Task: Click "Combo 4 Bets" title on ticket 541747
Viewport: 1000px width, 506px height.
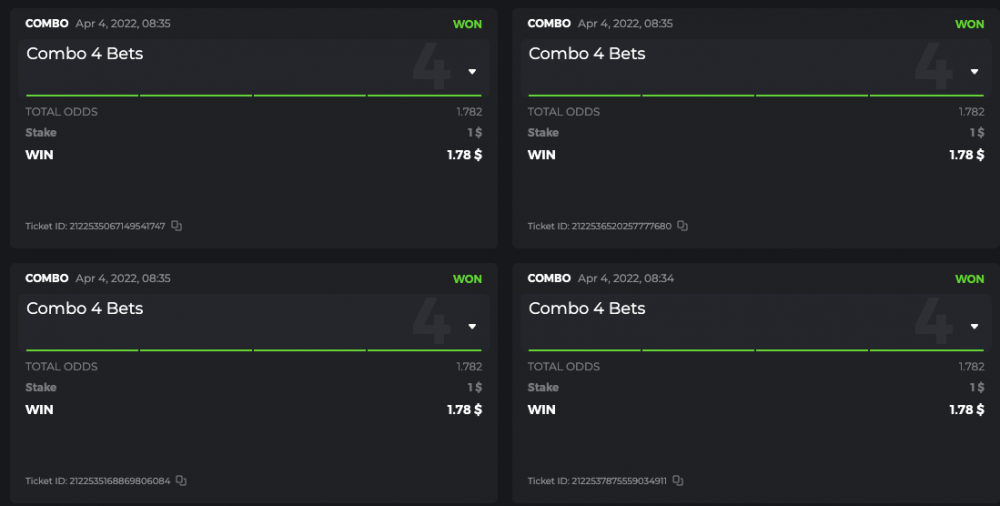Action: [85, 54]
